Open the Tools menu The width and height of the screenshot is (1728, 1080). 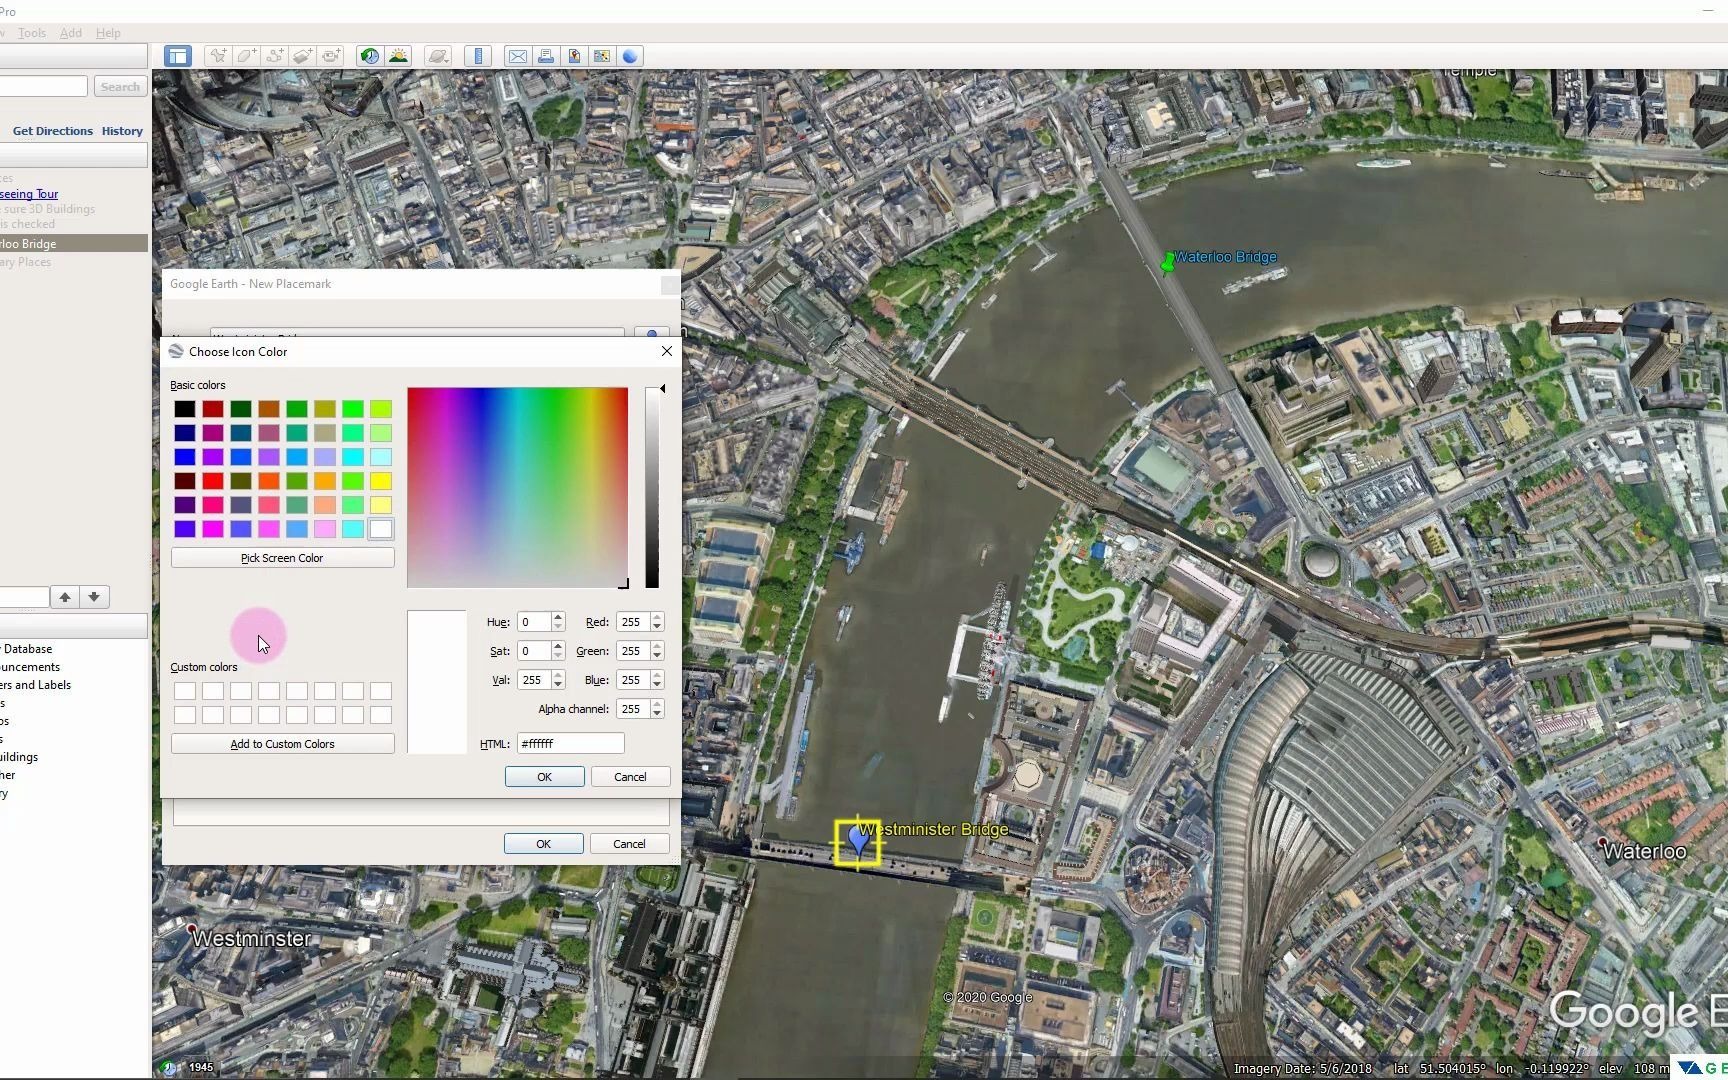tap(31, 32)
